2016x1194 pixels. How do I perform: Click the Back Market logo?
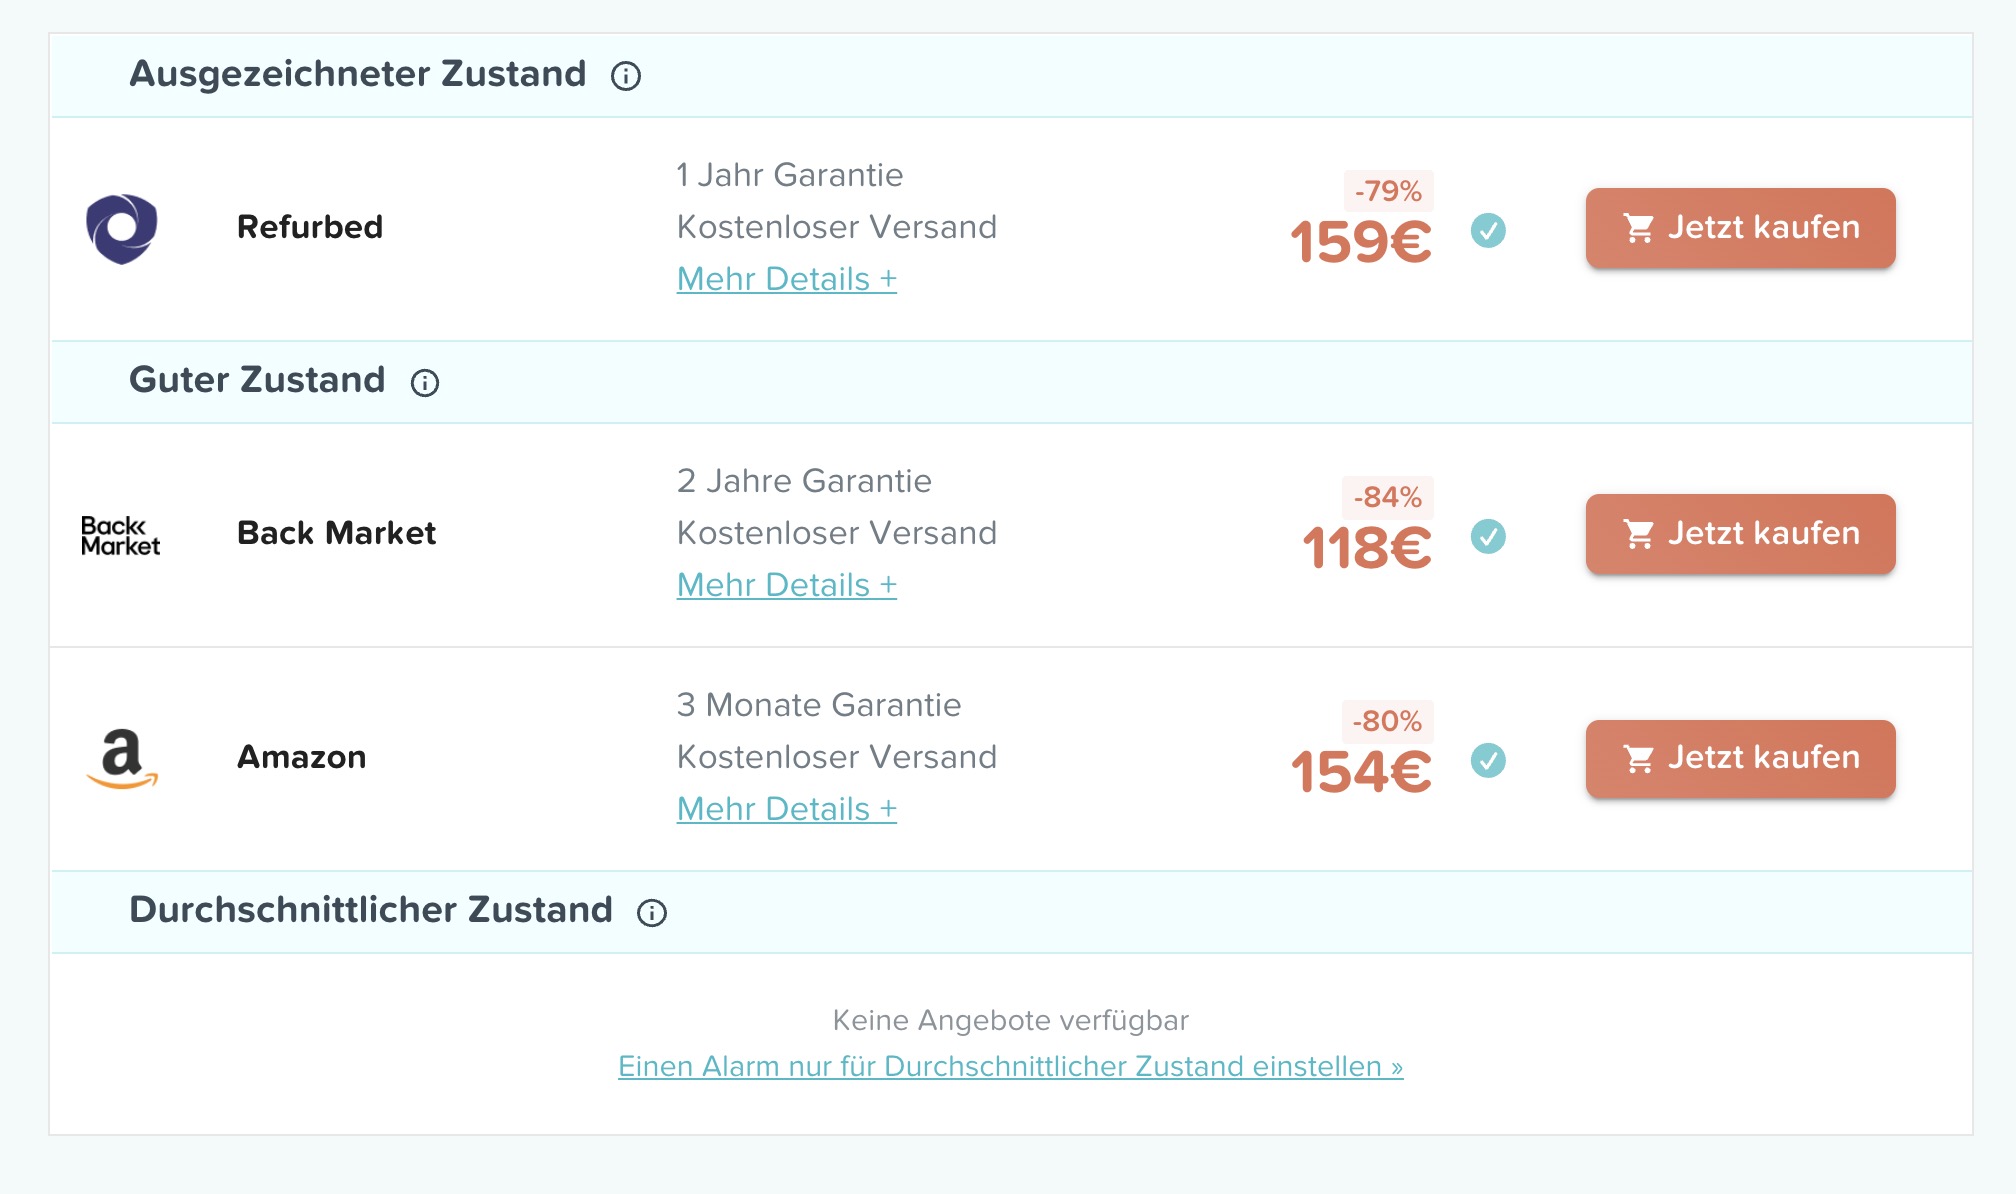pos(121,535)
